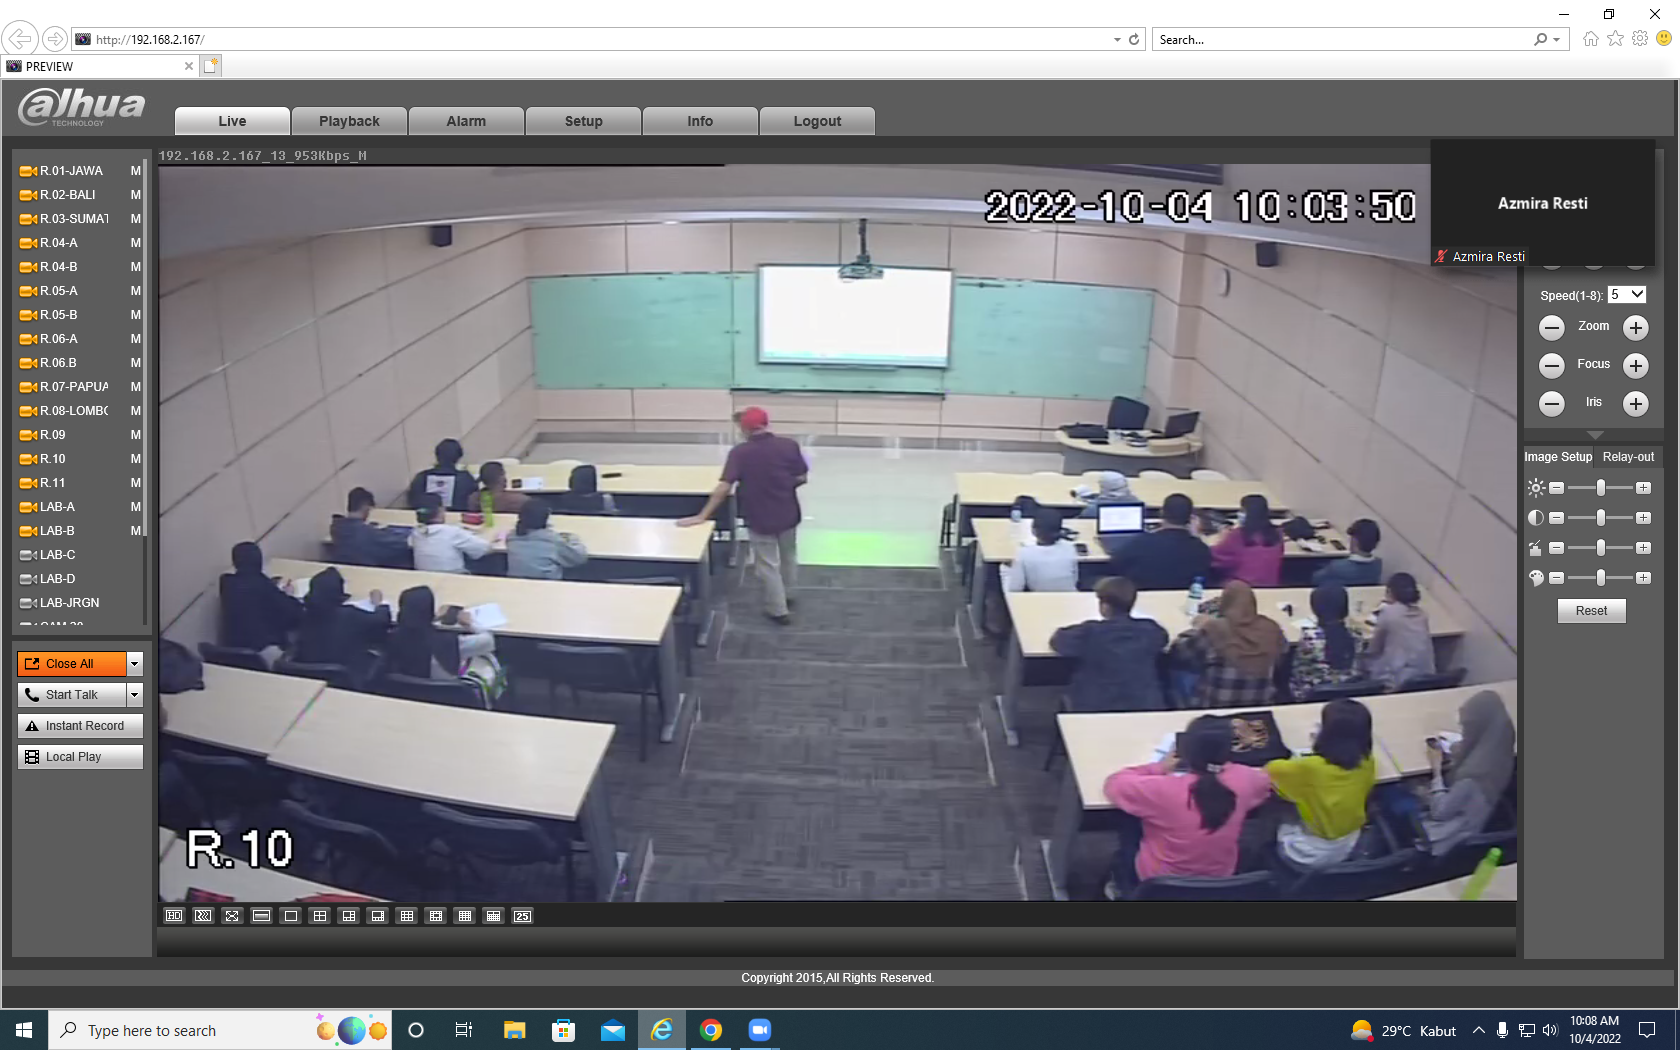The height and width of the screenshot is (1050, 1680).
Task: Select 25-window layout icon
Action: pyautogui.click(x=522, y=916)
